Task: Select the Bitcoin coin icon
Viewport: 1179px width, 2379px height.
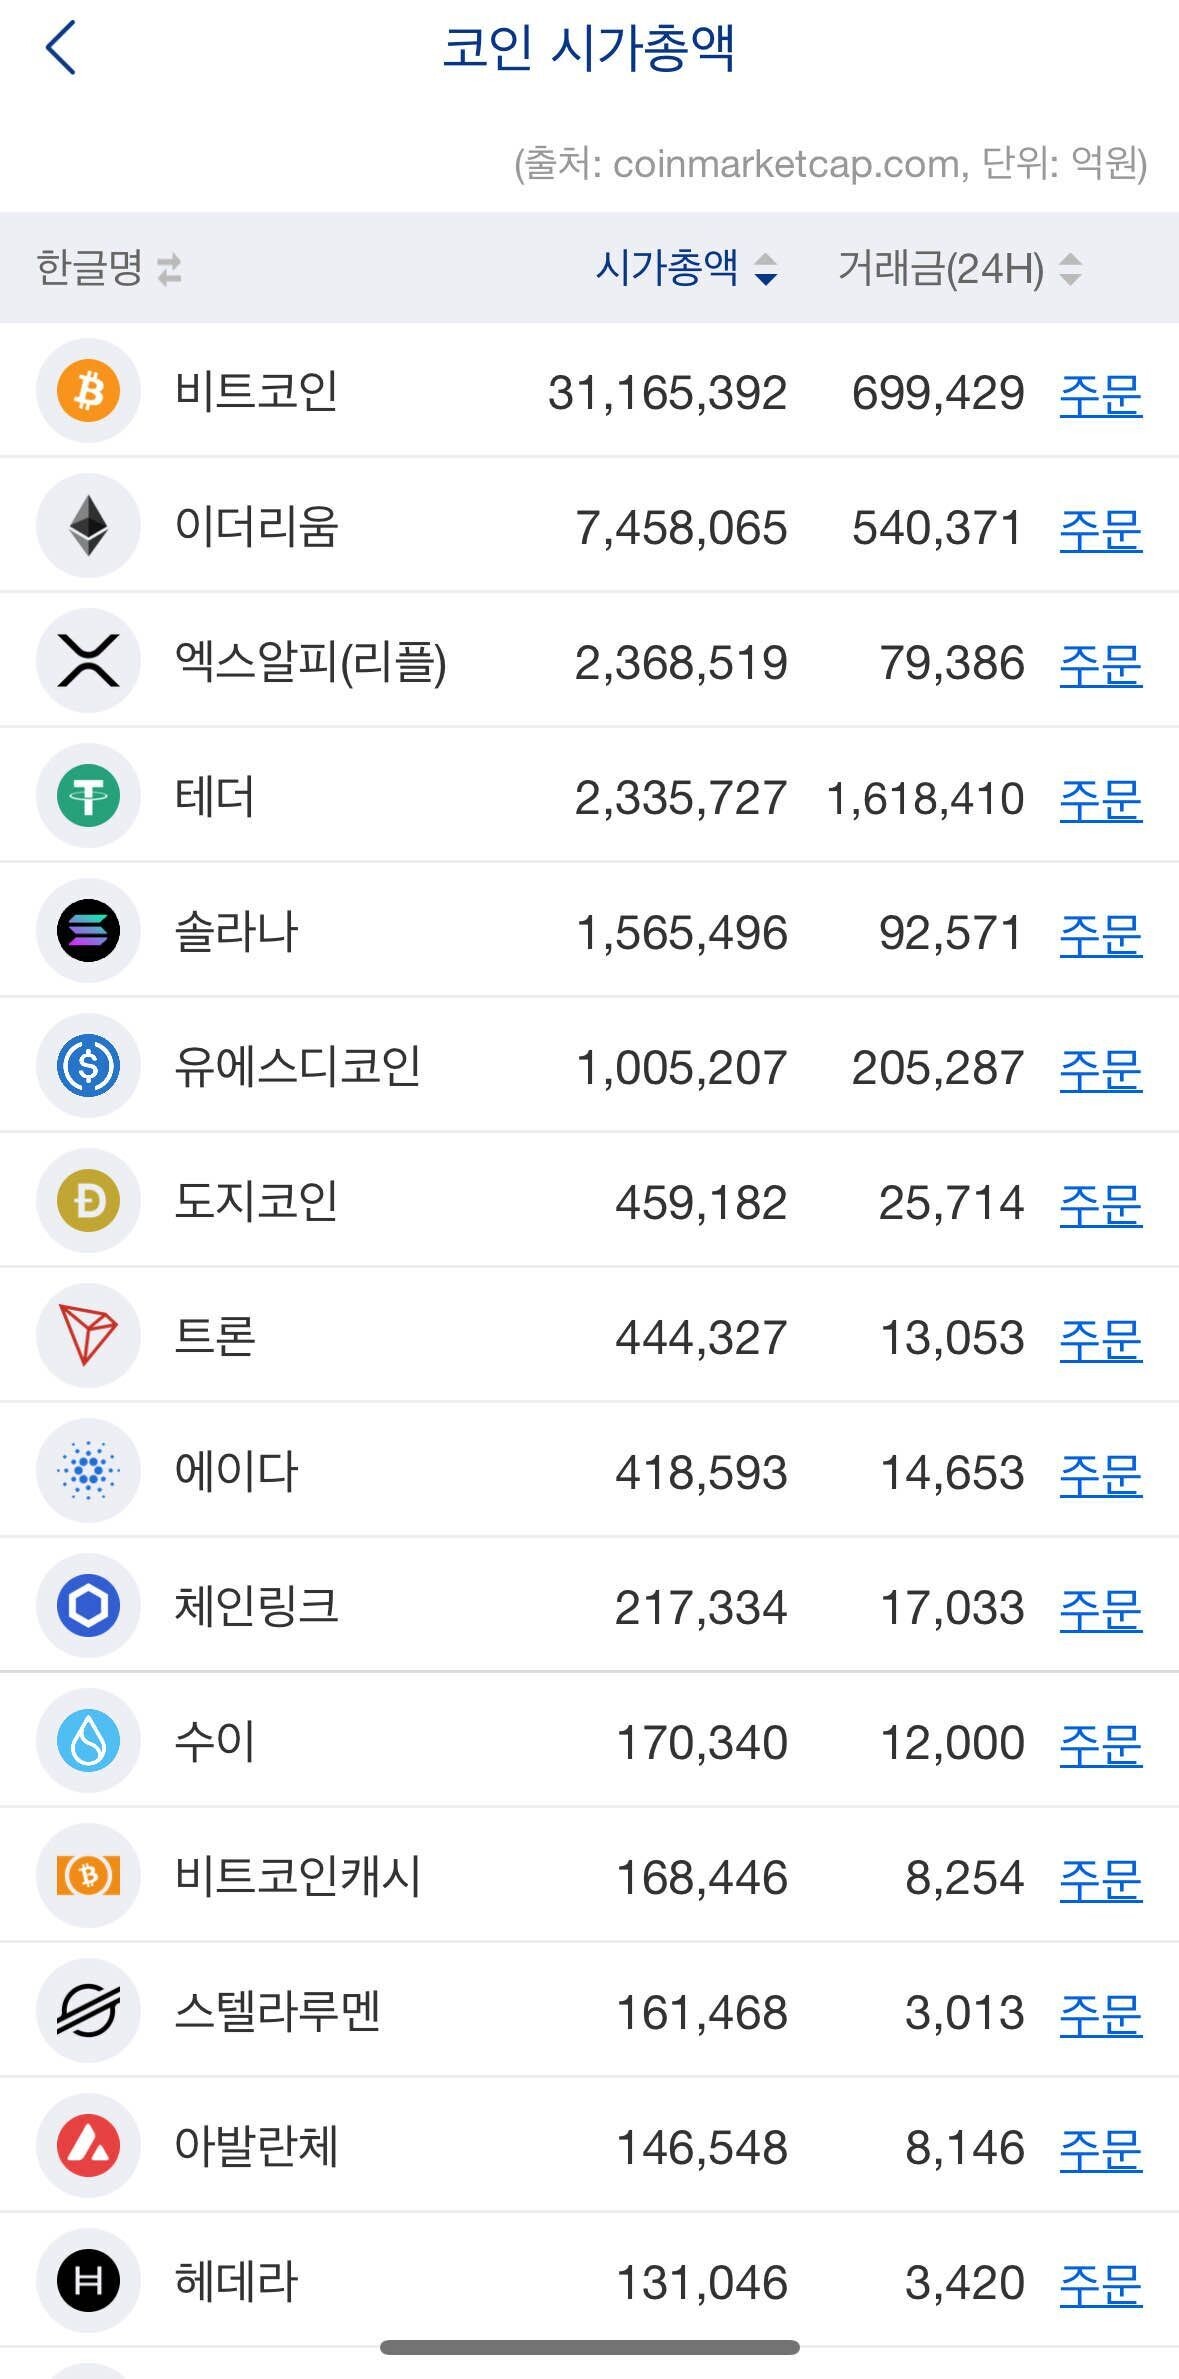Action: tap(88, 391)
